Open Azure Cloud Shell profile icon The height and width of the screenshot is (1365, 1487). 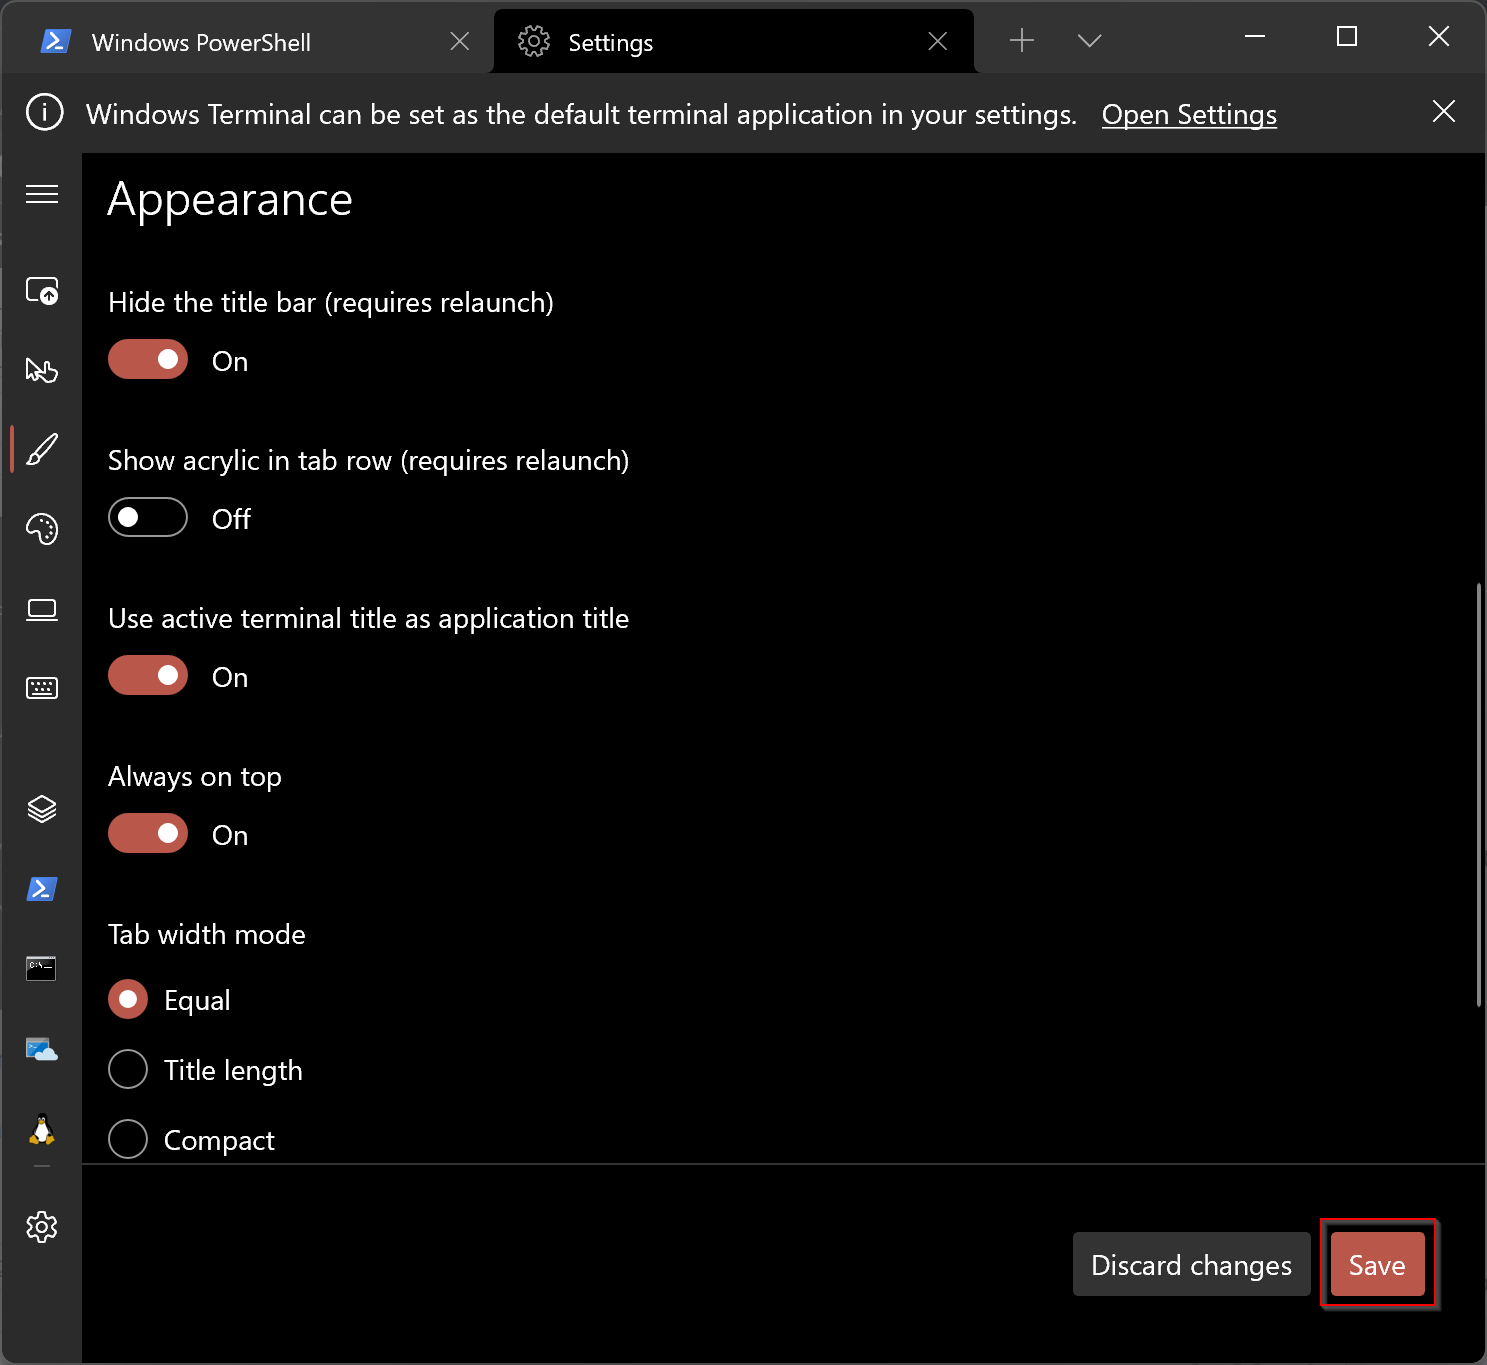click(x=42, y=1049)
